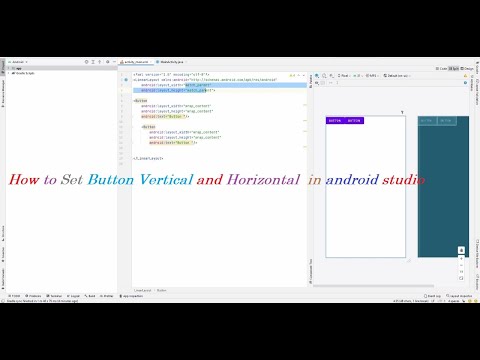Click the gutter icon beside LinearLayout line
Image resolution: width=480 pixels, height=360 pixels.
pos(126,80)
